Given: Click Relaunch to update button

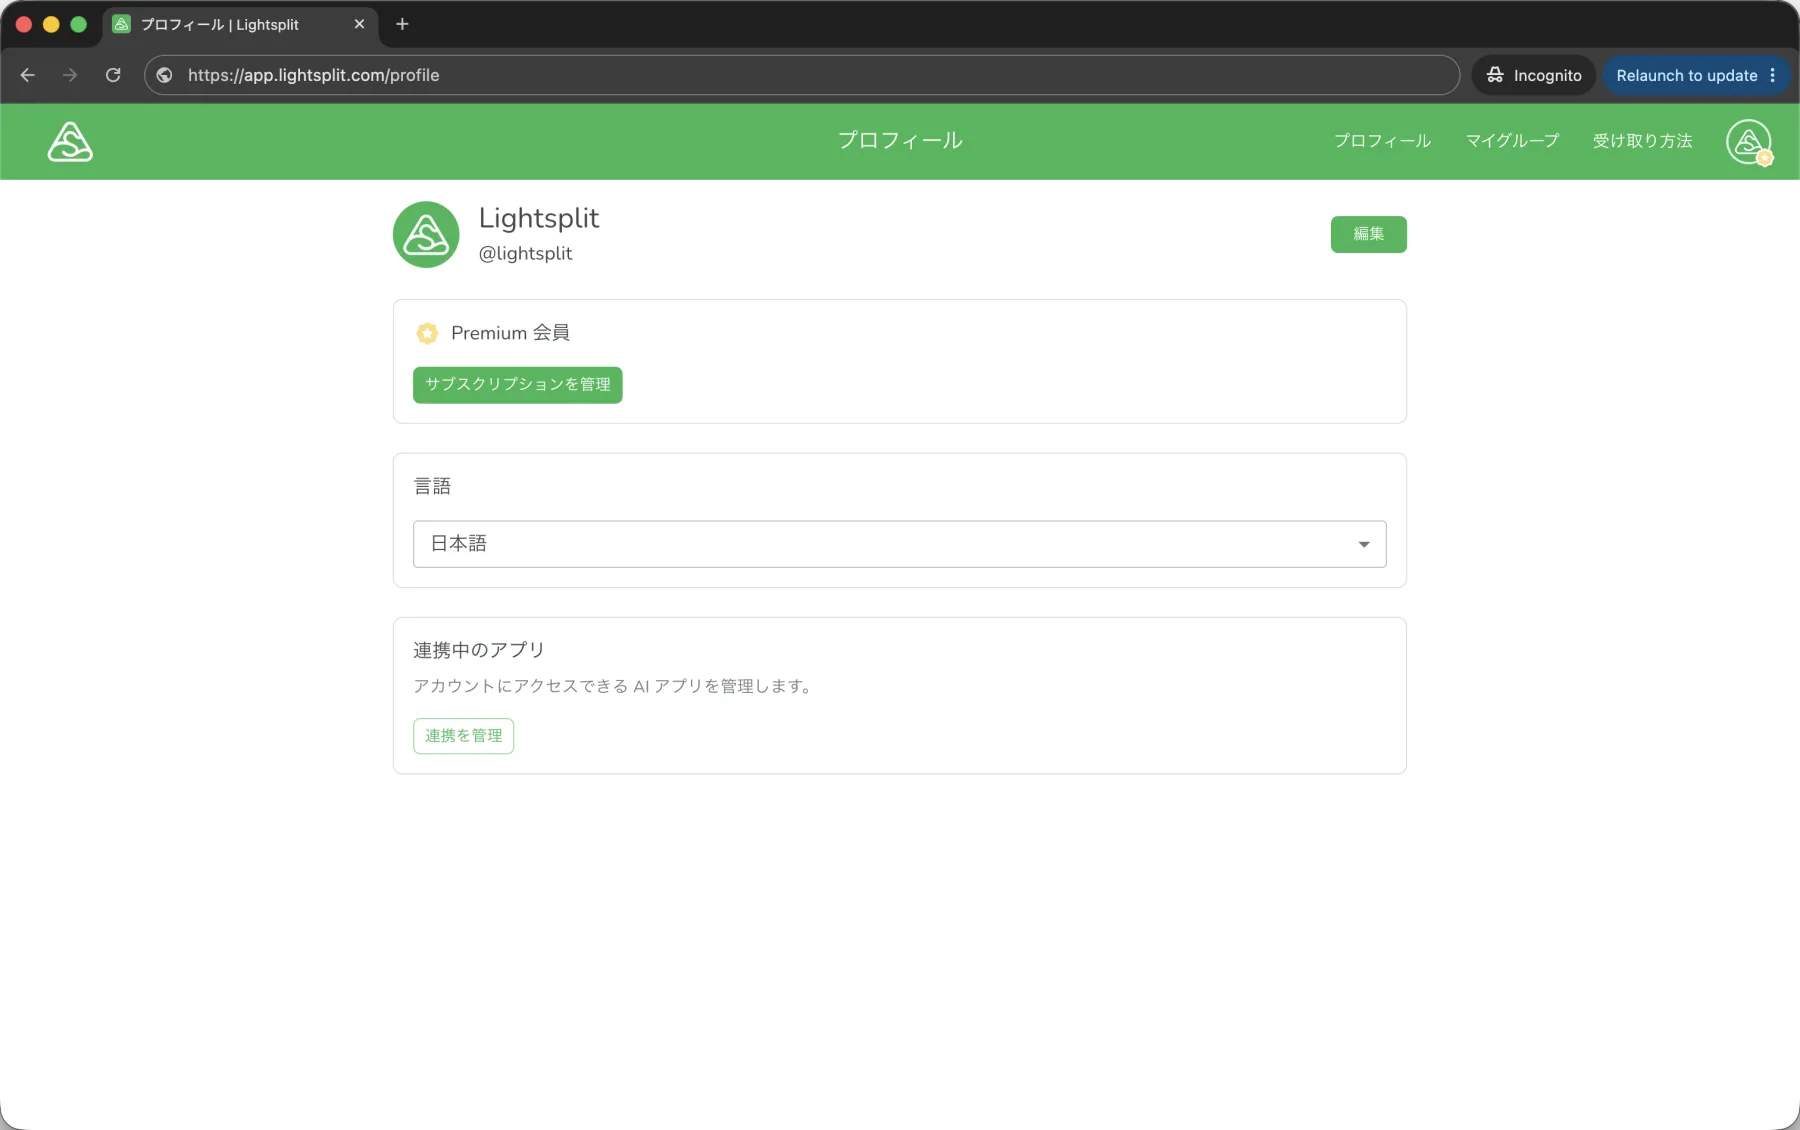Looking at the screenshot, I should click(x=1686, y=75).
